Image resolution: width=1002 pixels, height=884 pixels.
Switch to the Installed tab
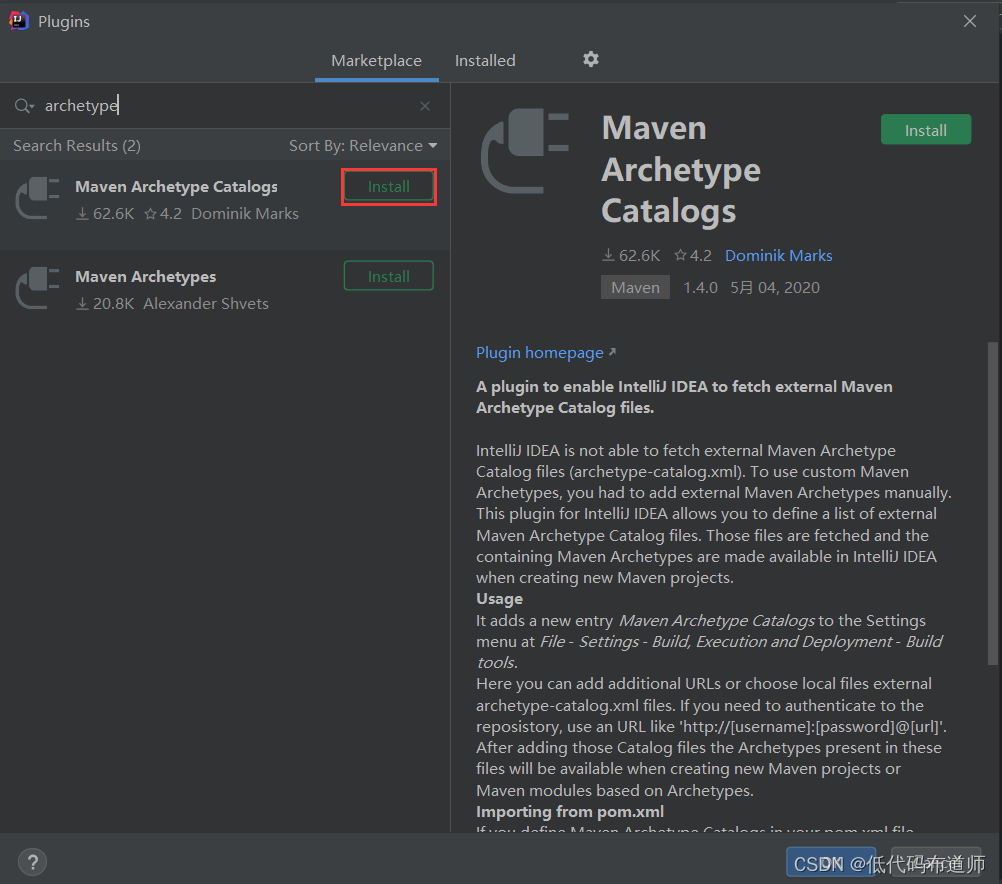coord(485,61)
